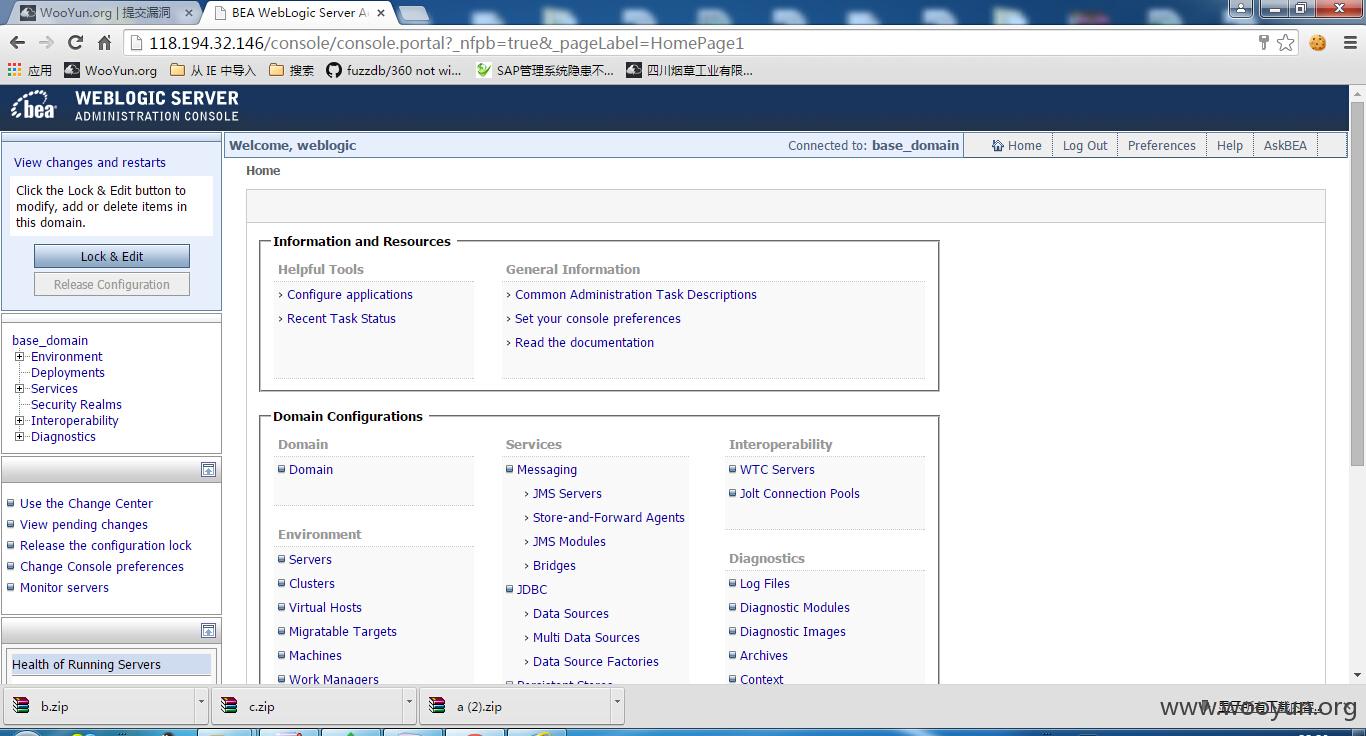
Task: Go to the browser home page icon
Action: point(104,43)
